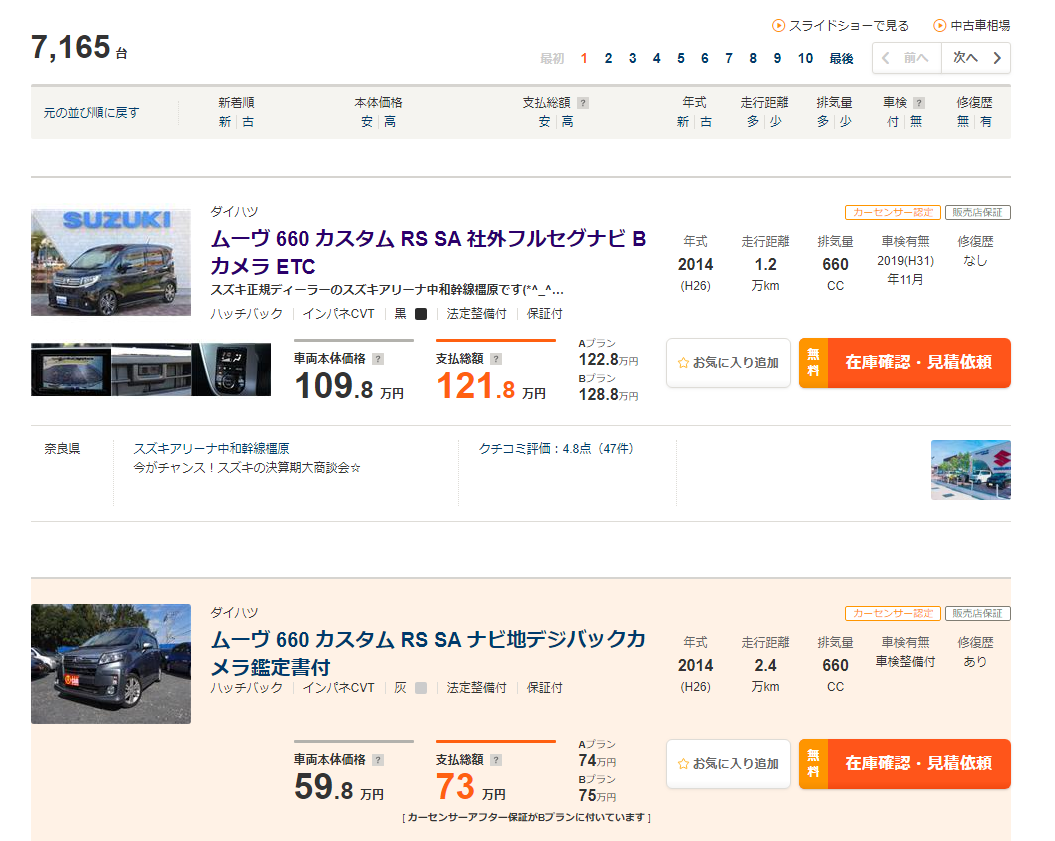Click the help icon next to 車検 sort header
The image size is (1055, 841).
point(919,103)
